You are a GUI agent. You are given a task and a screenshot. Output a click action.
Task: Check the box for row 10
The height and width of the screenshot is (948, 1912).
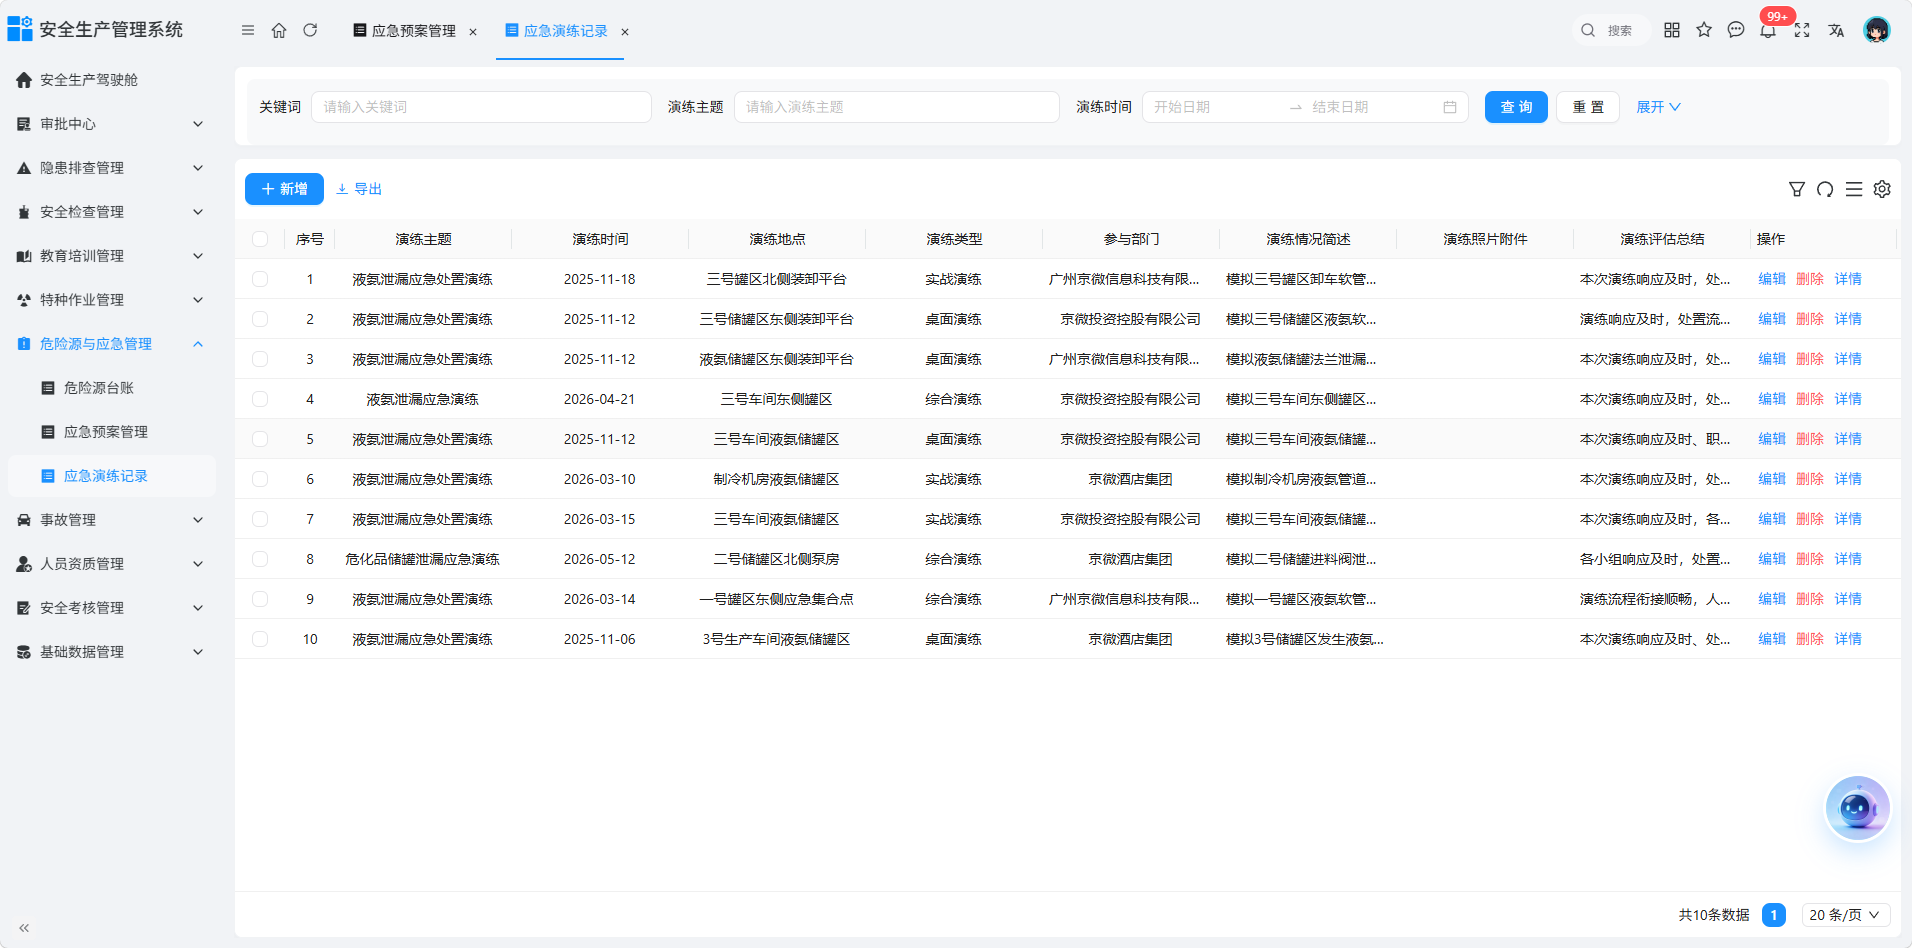pos(260,639)
